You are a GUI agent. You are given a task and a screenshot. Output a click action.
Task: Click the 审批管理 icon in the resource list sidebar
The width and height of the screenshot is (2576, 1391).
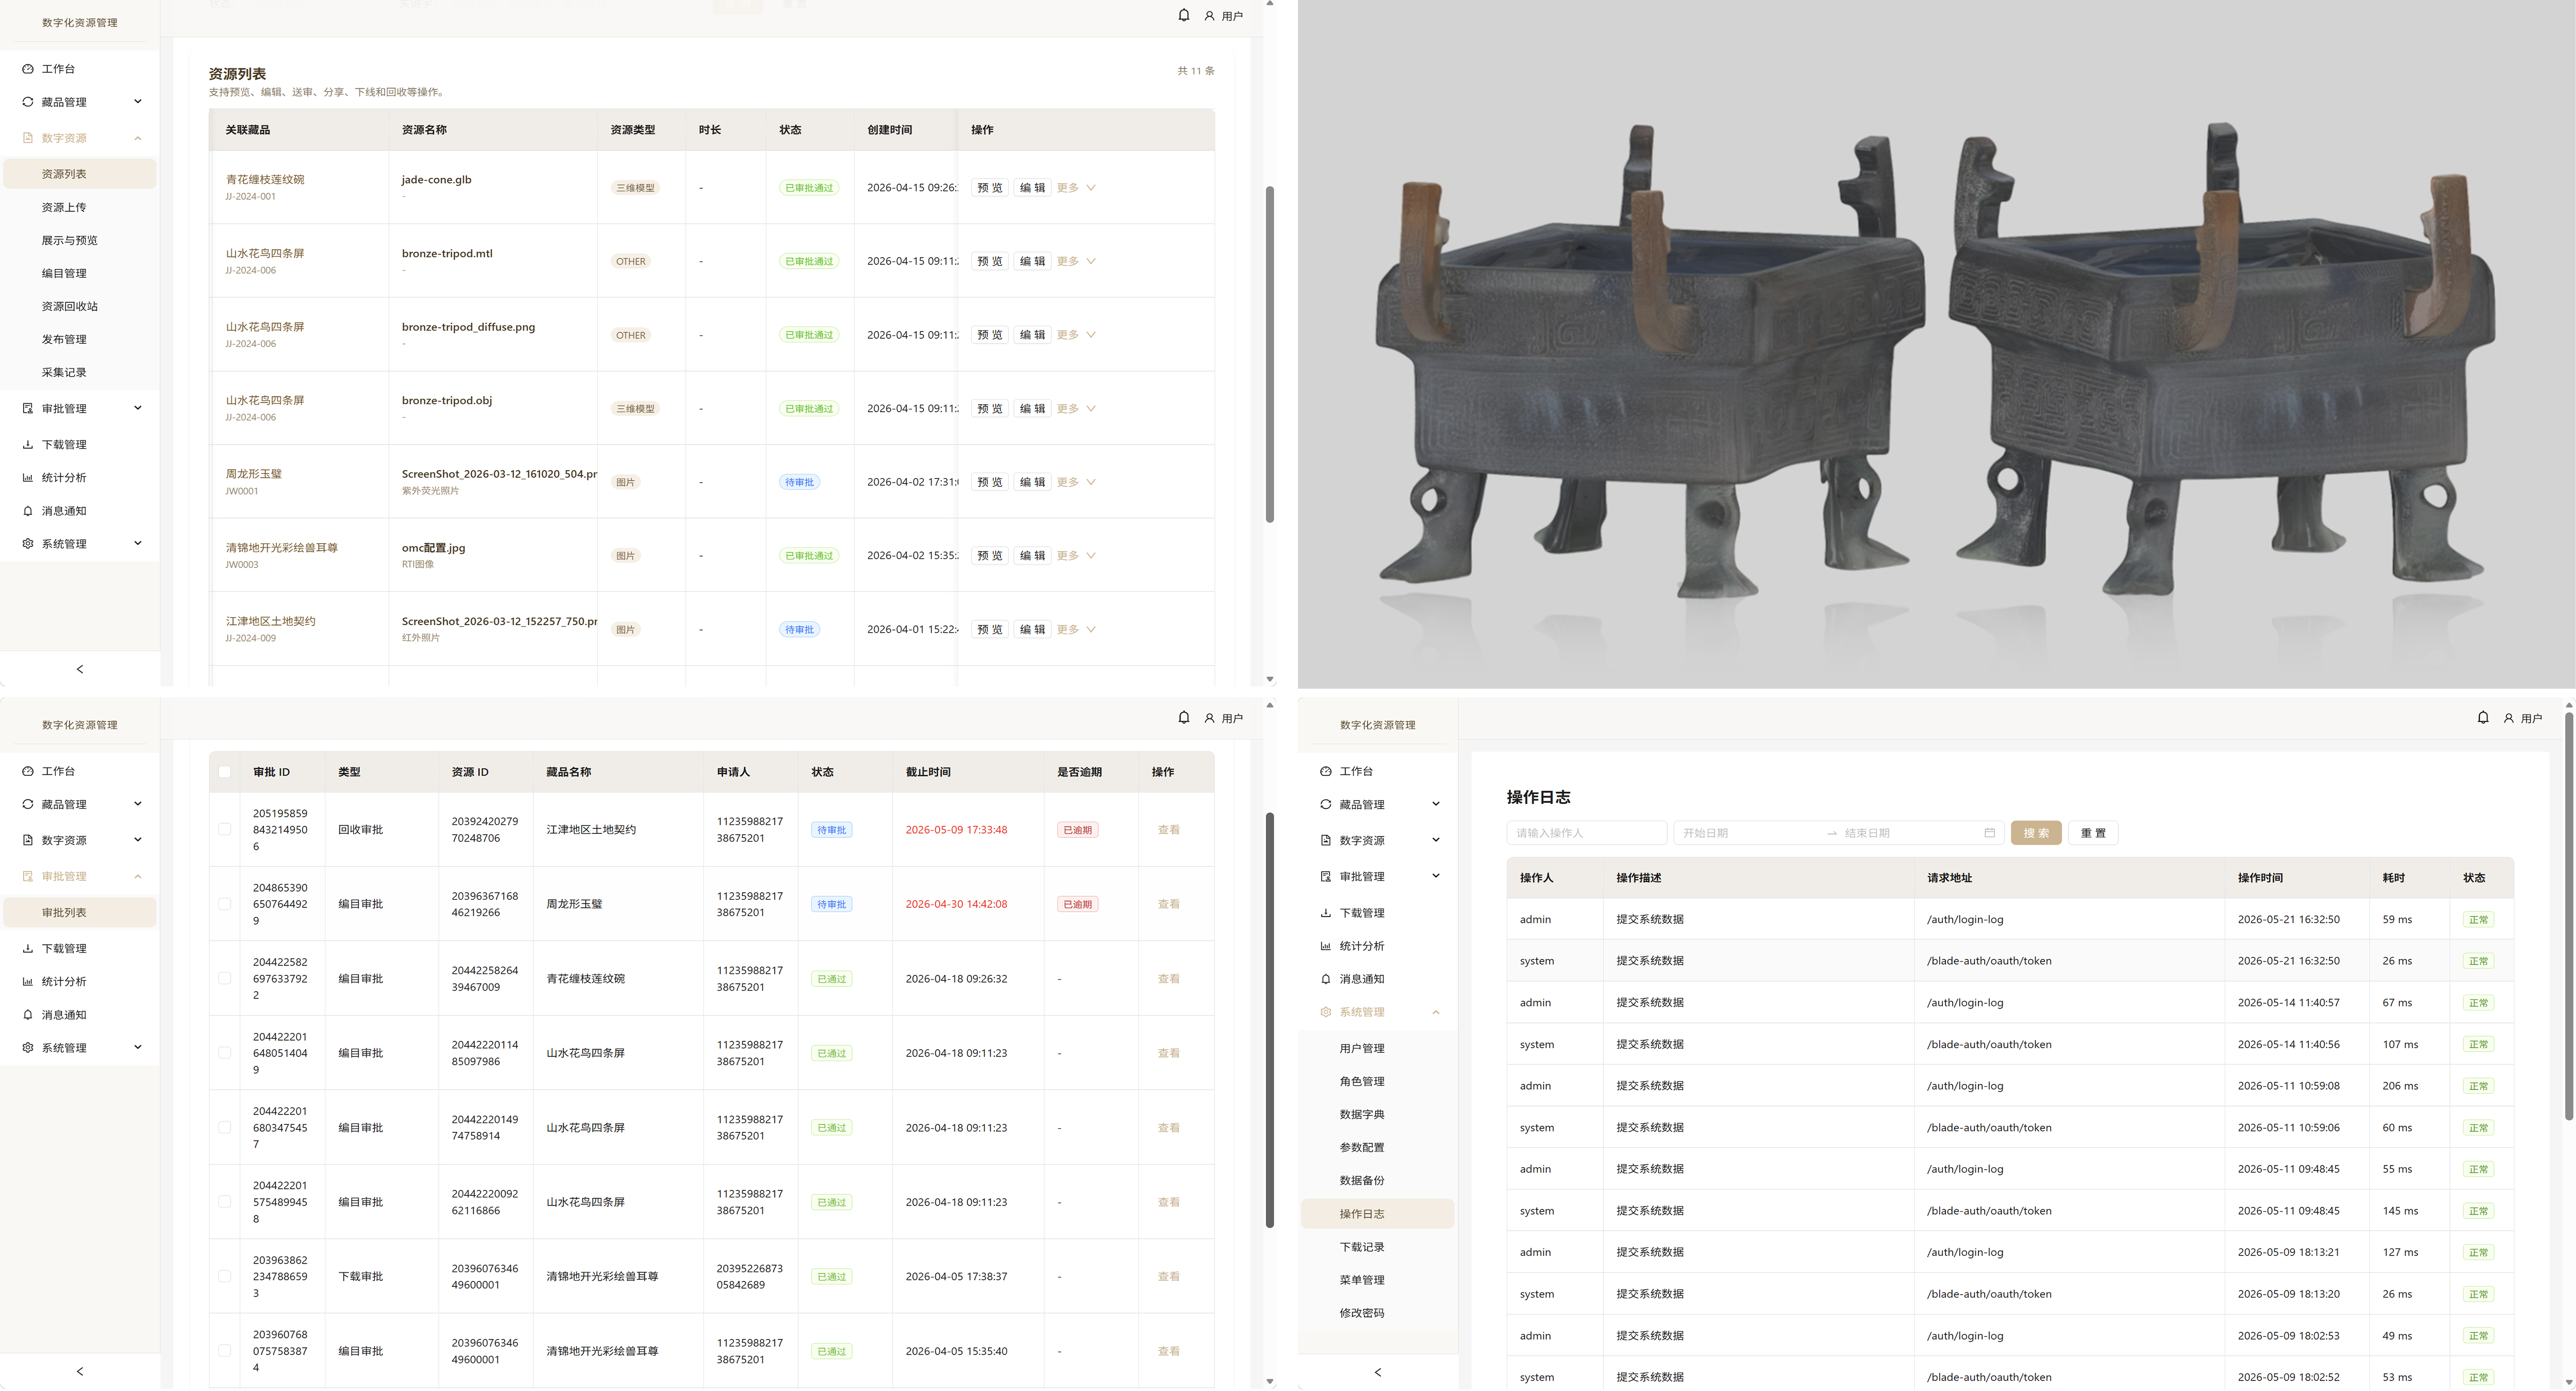coord(28,408)
